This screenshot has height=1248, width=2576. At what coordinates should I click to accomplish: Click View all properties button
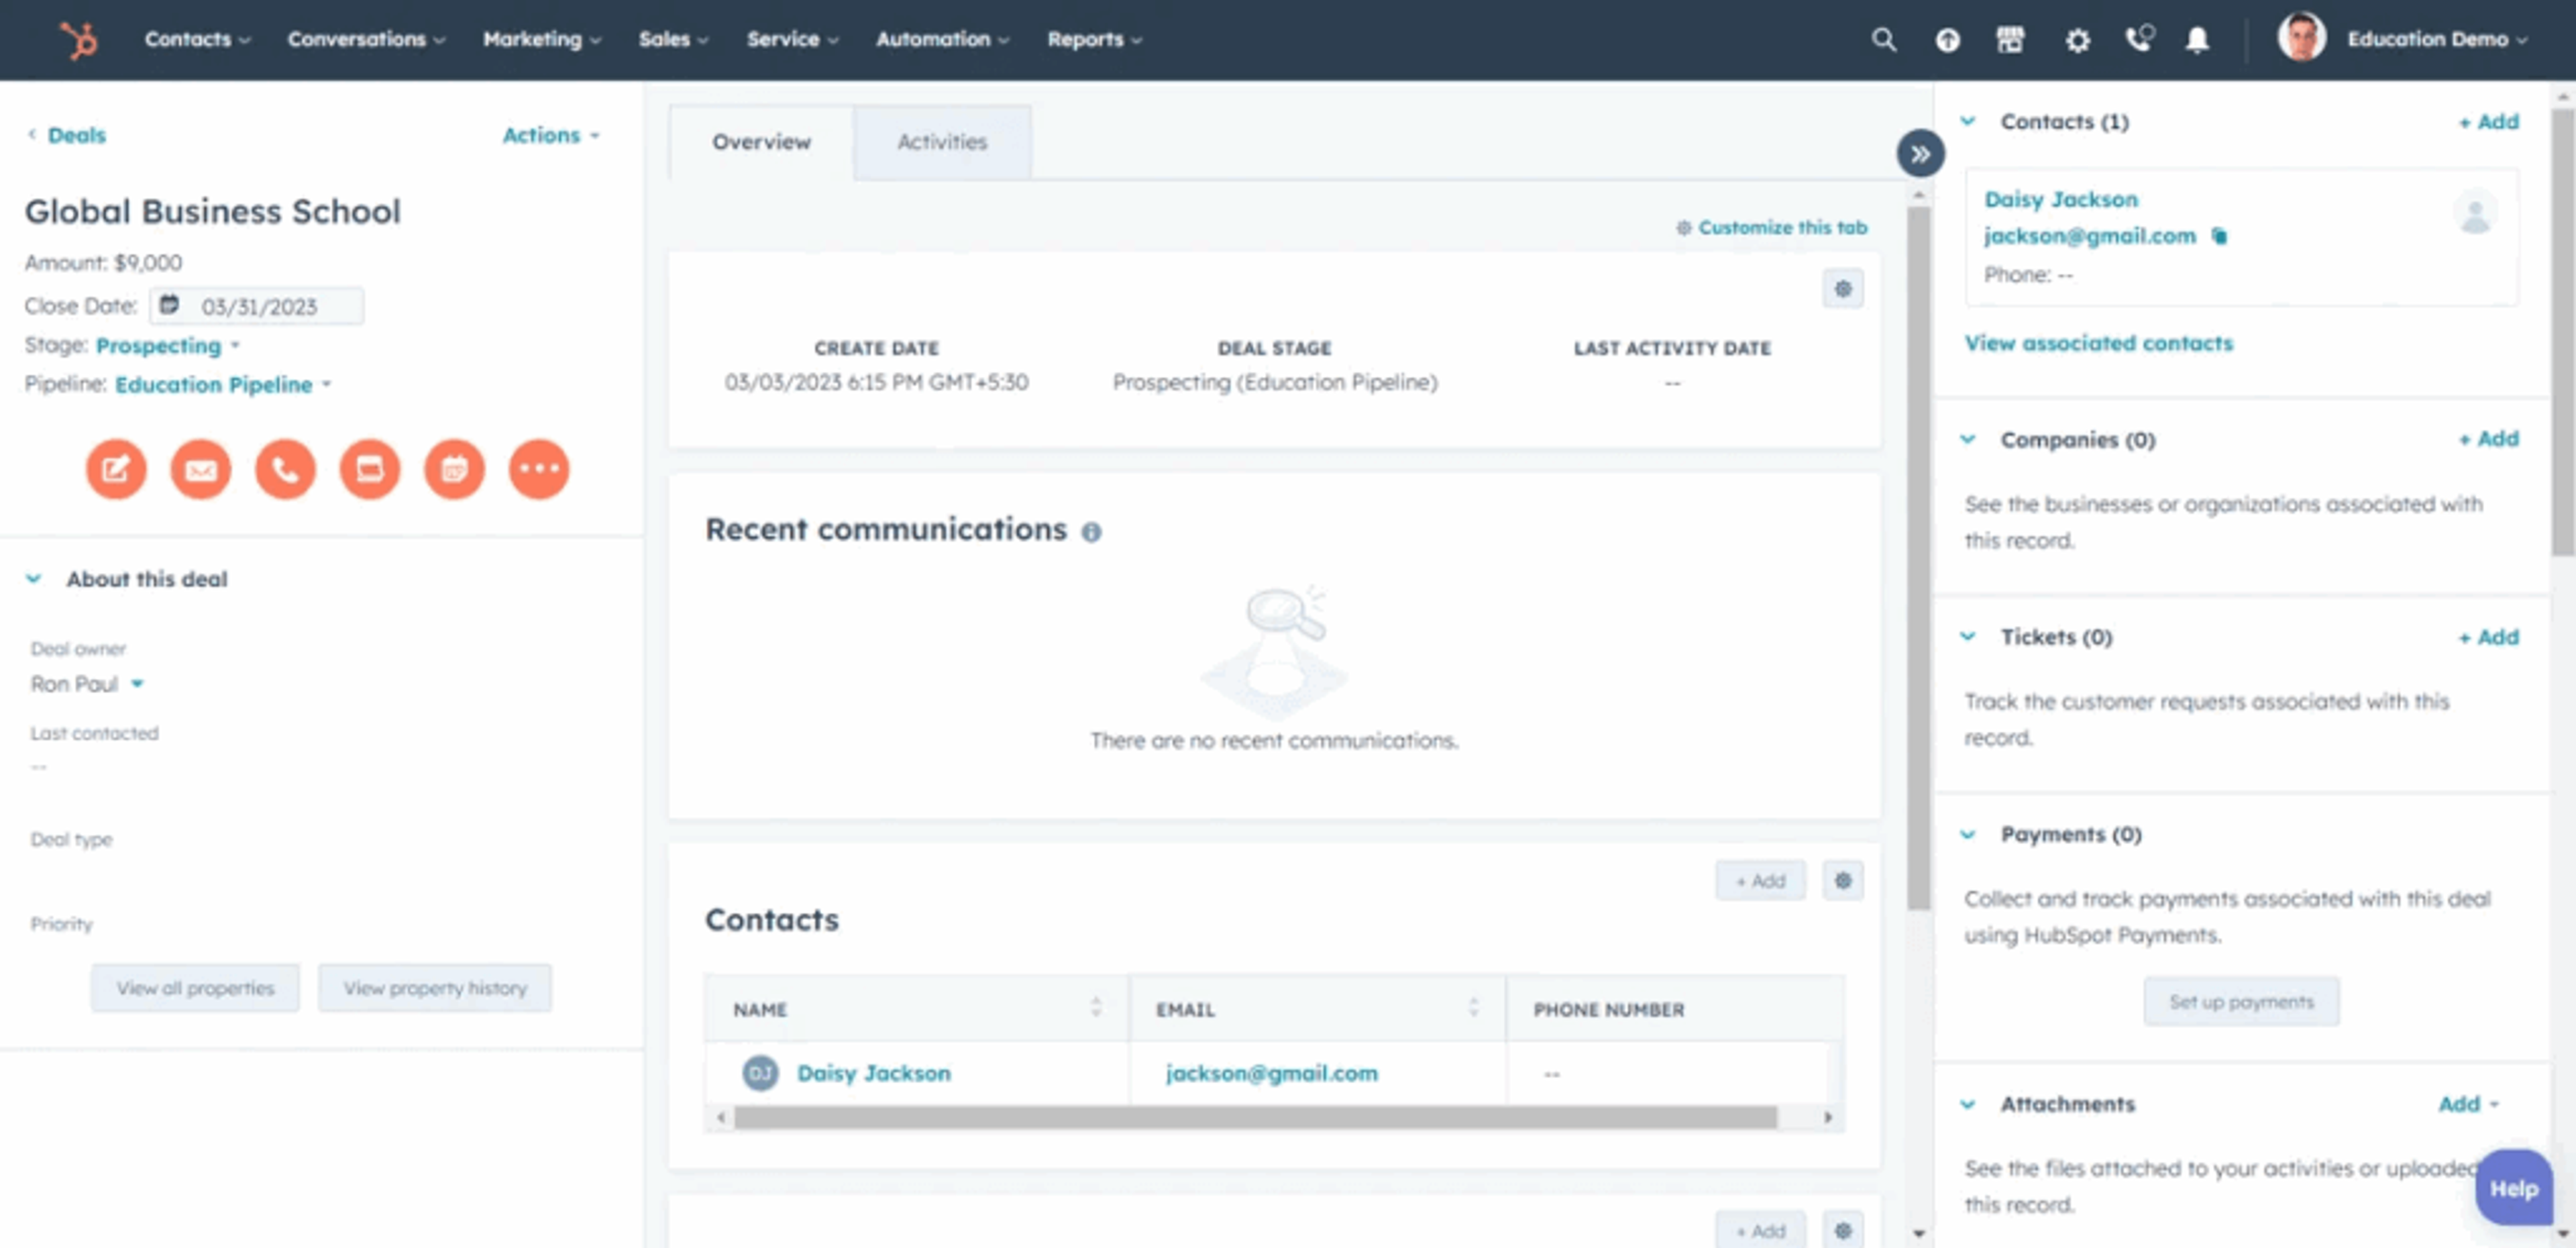[x=195, y=988]
